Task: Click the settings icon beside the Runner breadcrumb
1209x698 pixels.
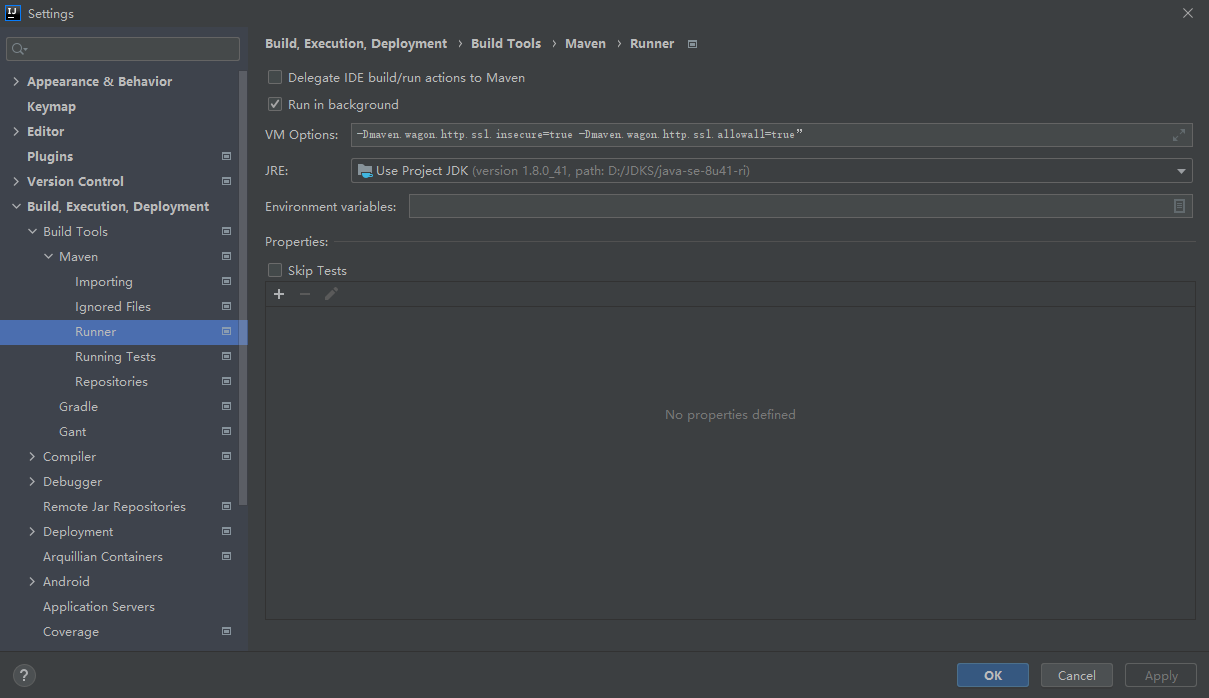Action: pos(691,43)
